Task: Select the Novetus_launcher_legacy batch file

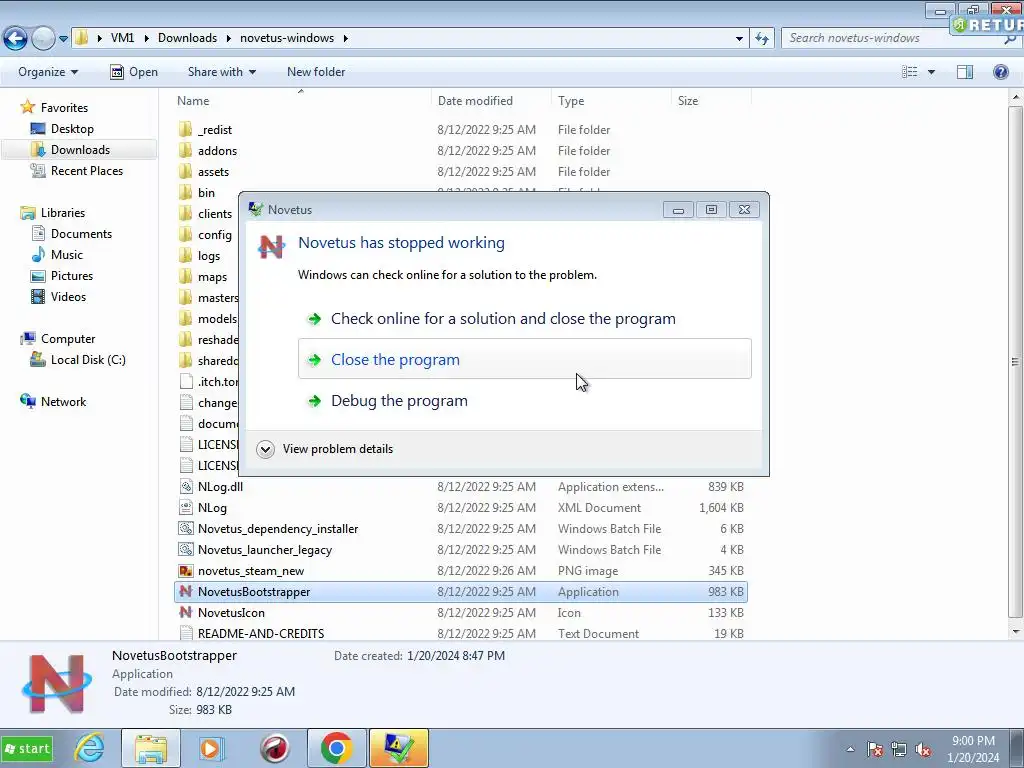Action: point(264,549)
